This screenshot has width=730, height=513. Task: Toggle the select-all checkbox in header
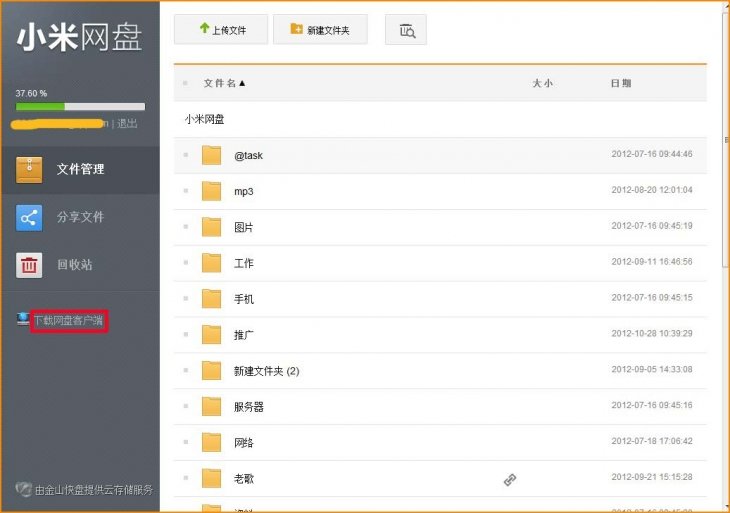pyautogui.click(x=185, y=83)
